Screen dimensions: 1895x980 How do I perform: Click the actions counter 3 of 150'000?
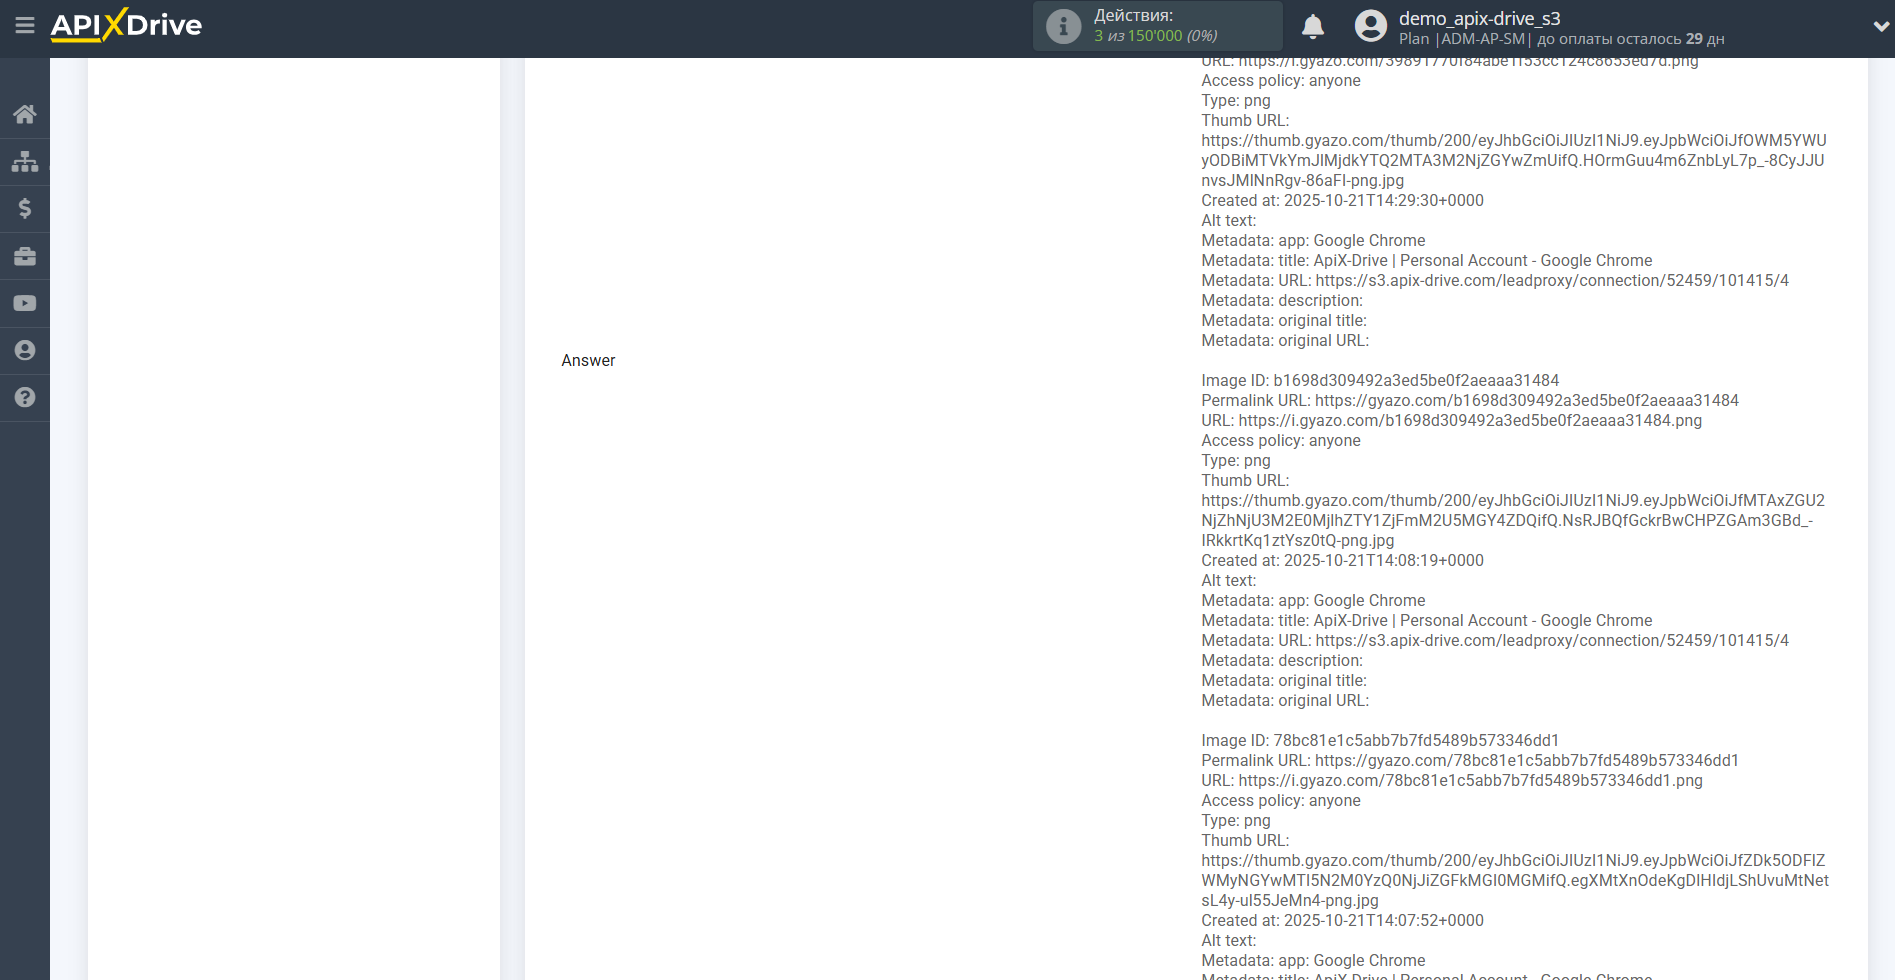point(1155,36)
